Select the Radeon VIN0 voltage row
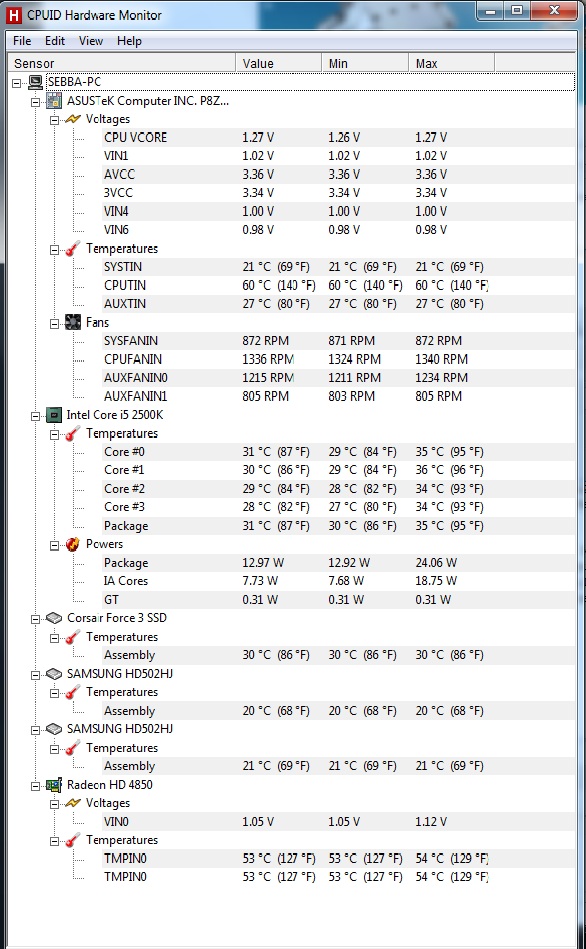Screen dimensions: 586x949 tap(338, 822)
